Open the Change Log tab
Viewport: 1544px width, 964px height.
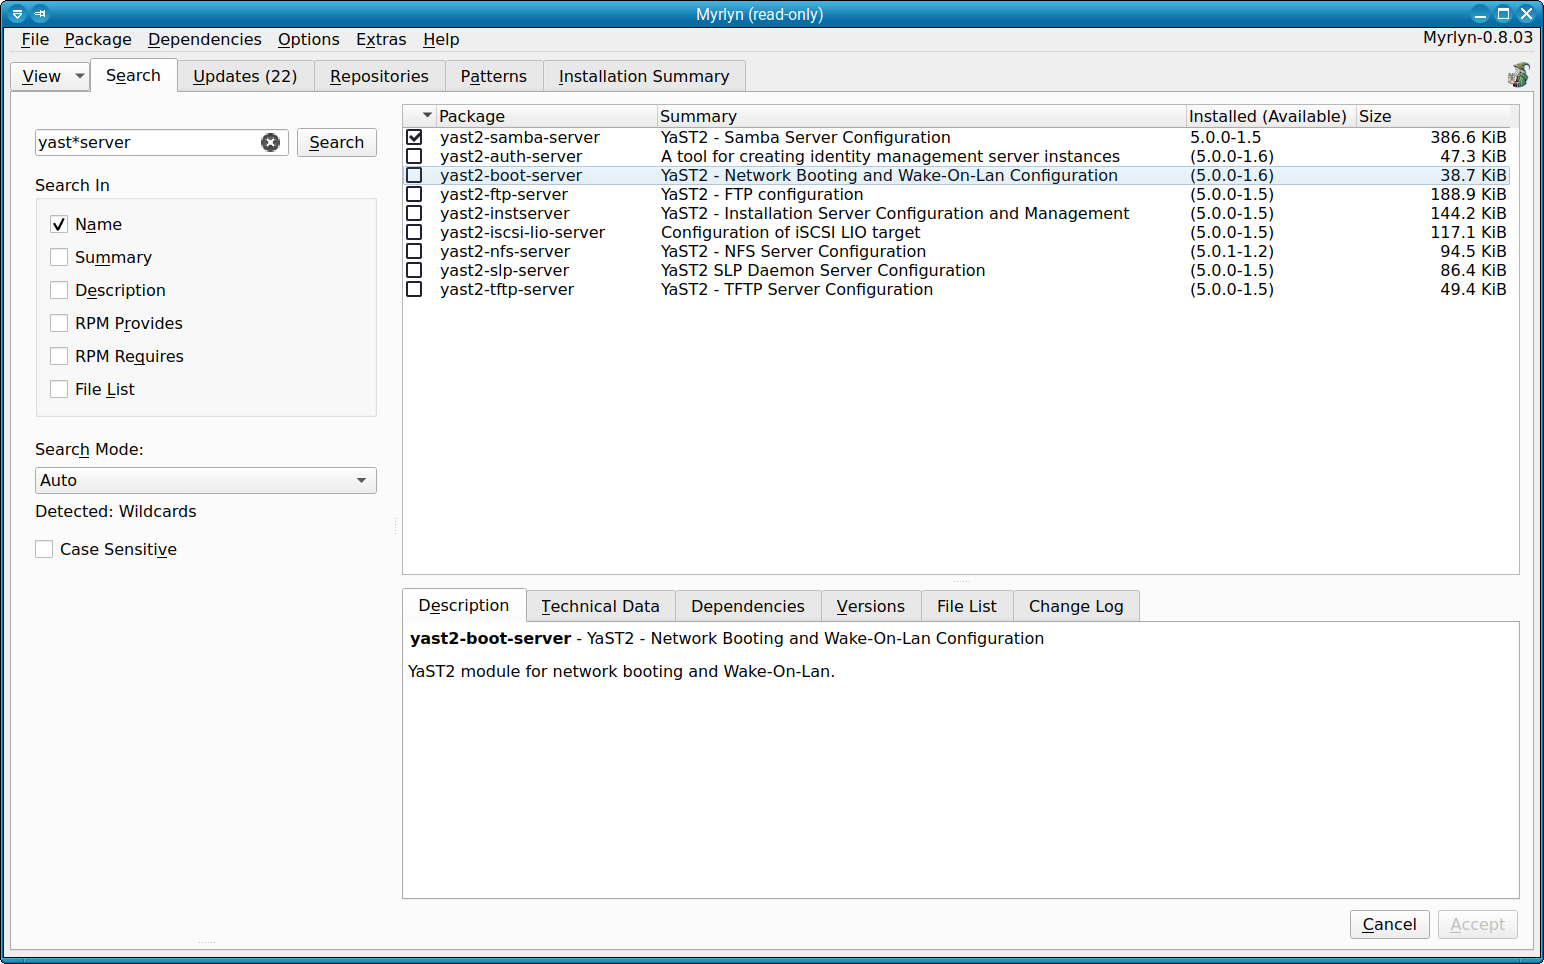(1076, 606)
